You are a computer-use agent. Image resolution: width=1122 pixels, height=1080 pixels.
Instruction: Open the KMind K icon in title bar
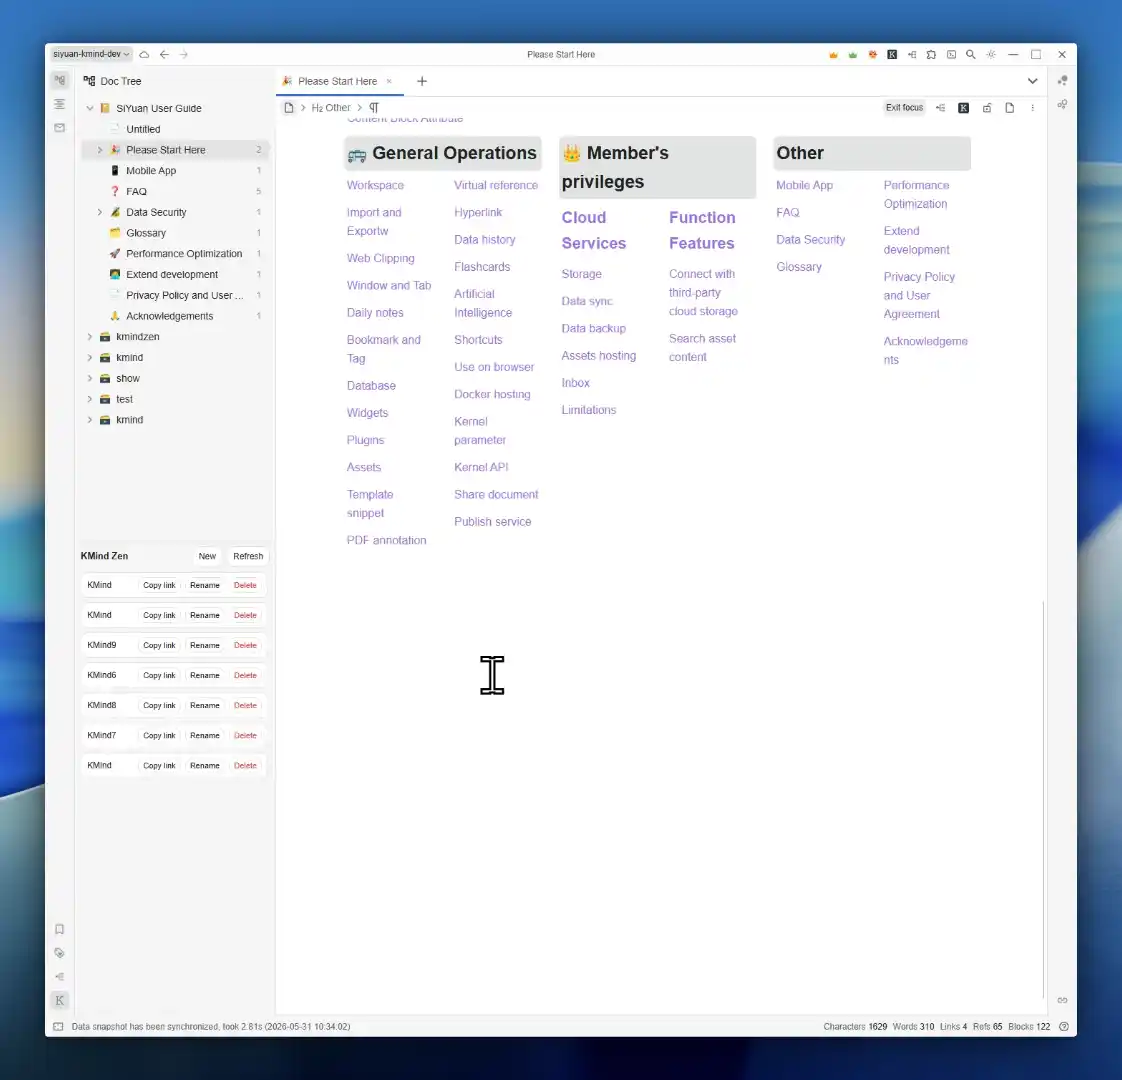coord(892,54)
